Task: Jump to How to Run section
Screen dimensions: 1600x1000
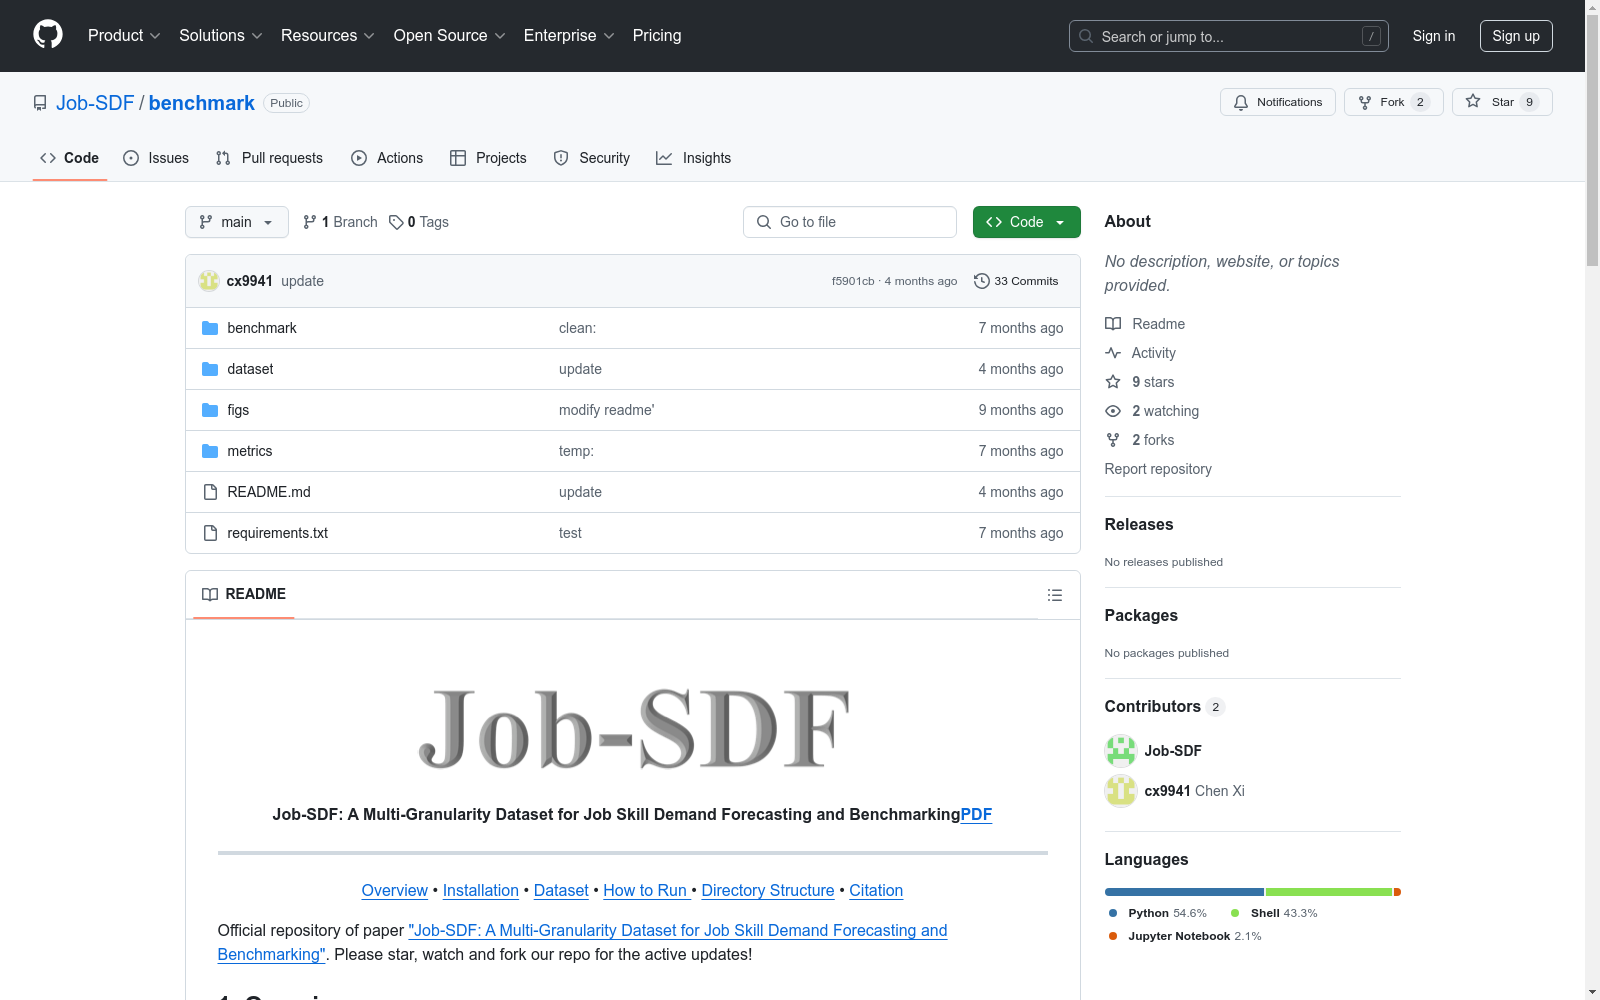Action: [x=646, y=890]
